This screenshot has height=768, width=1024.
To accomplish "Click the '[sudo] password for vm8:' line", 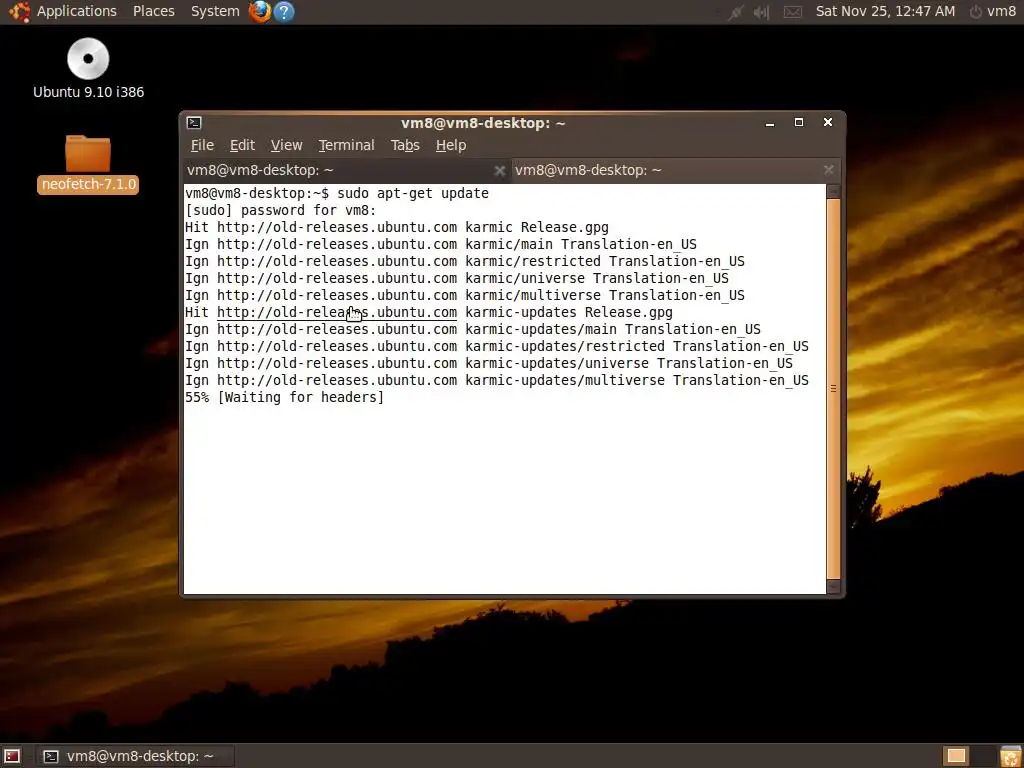I will point(281,210).
